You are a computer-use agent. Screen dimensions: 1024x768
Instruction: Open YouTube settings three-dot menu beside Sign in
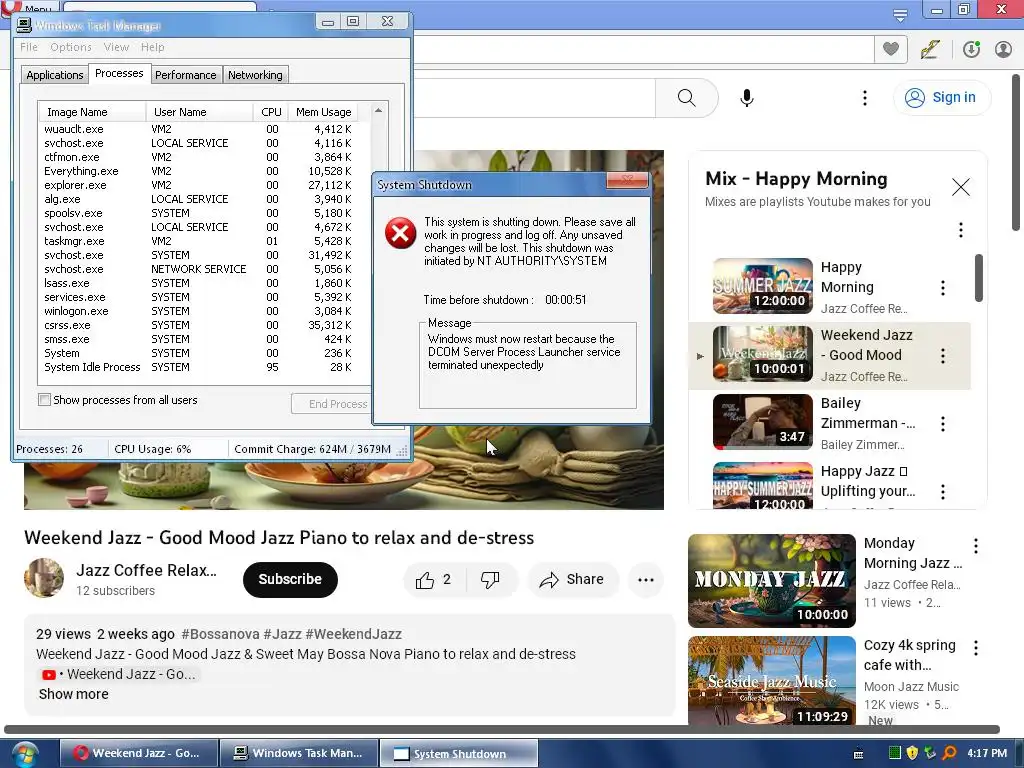[865, 98]
